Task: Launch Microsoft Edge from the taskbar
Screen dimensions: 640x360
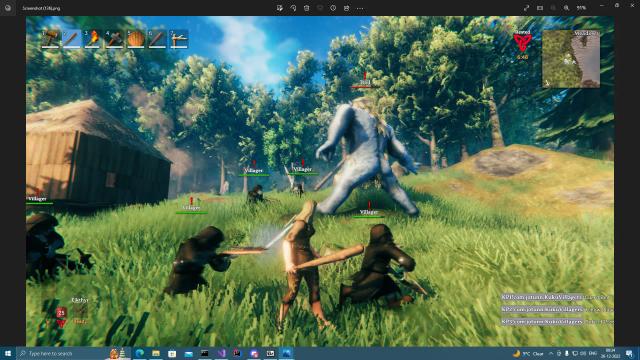Action: point(140,353)
